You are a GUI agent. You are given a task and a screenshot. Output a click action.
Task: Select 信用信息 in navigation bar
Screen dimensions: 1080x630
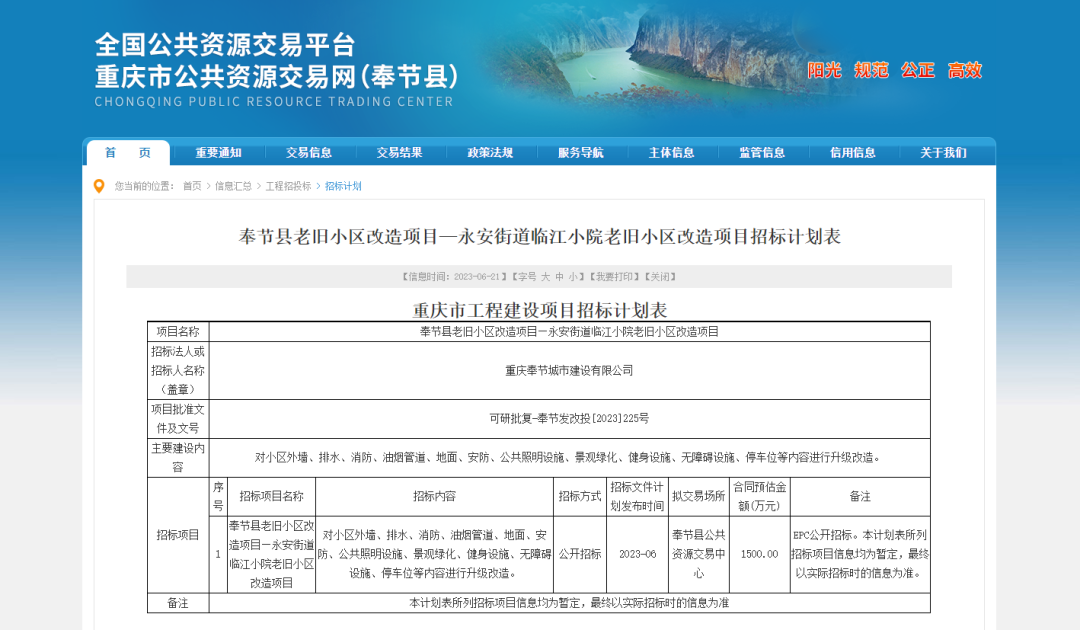pos(853,153)
